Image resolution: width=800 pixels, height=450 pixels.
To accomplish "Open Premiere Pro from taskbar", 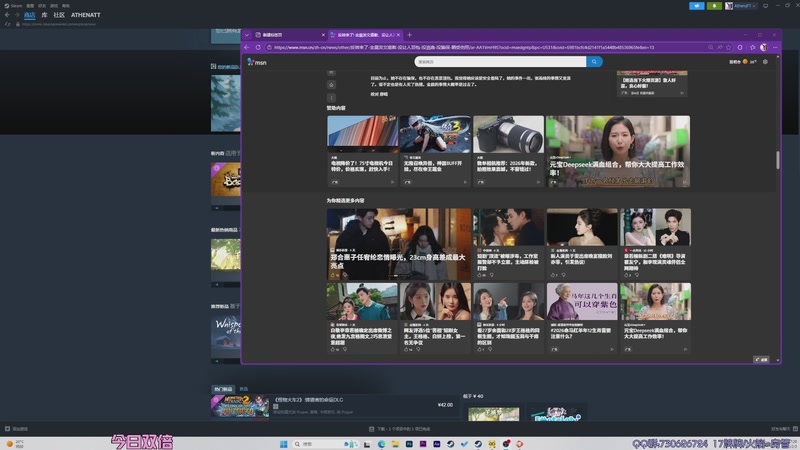I will point(422,444).
